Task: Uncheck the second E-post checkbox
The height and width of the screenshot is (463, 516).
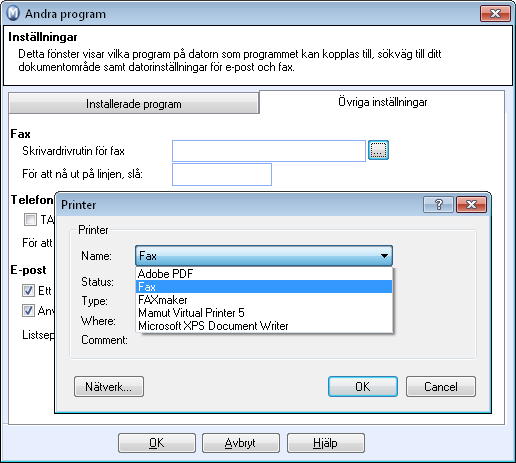Action: tap(28, 310)
